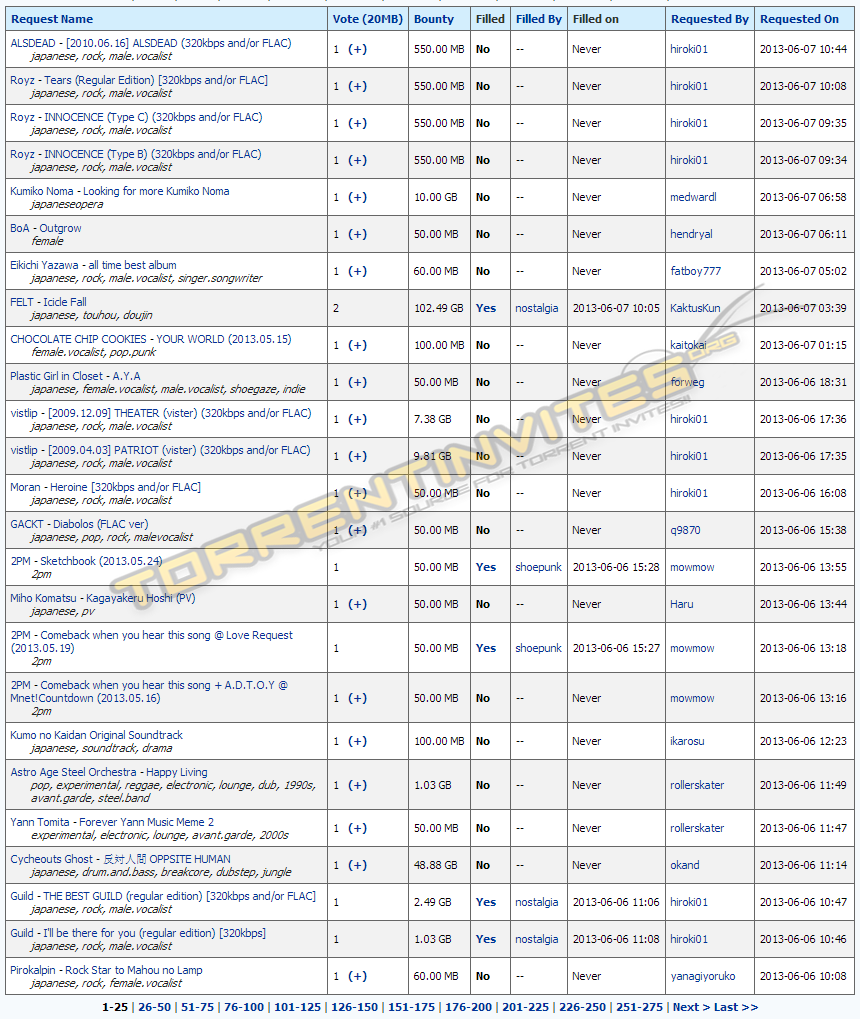
Task: Open kaitokai's user profile
Action: 688,346
